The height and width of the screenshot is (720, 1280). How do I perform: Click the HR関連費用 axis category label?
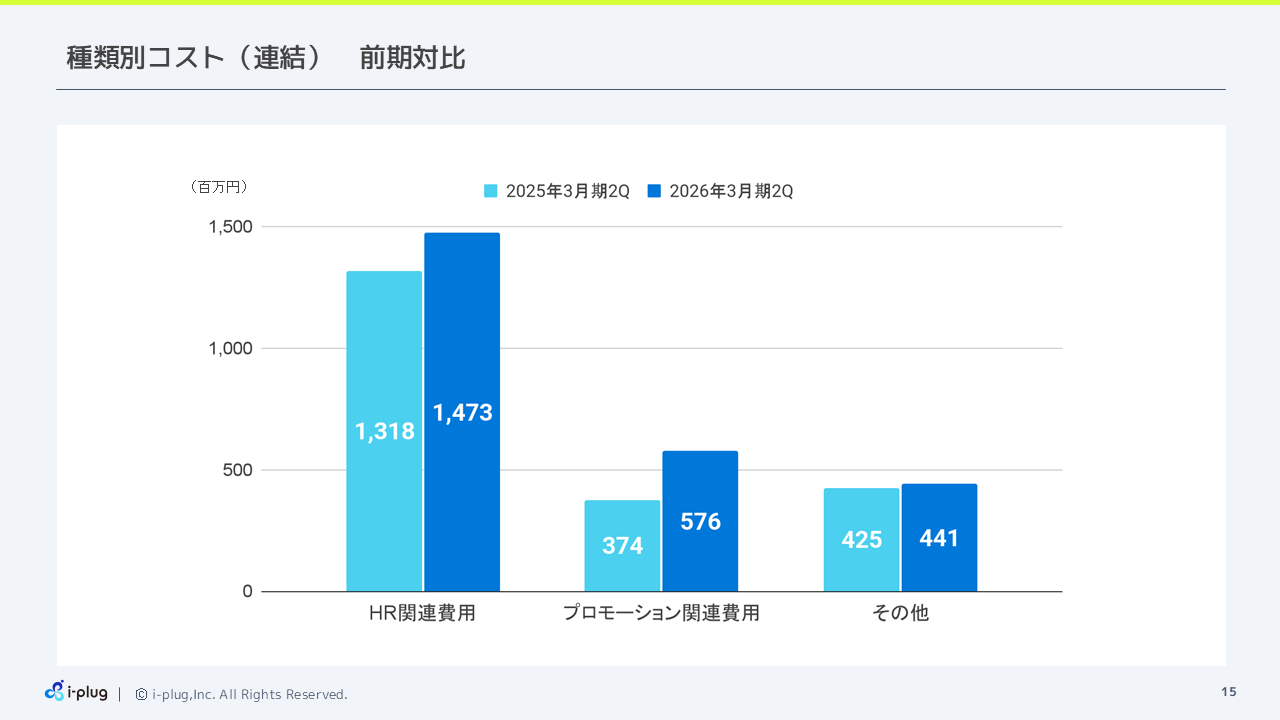[x=422, y=613]
